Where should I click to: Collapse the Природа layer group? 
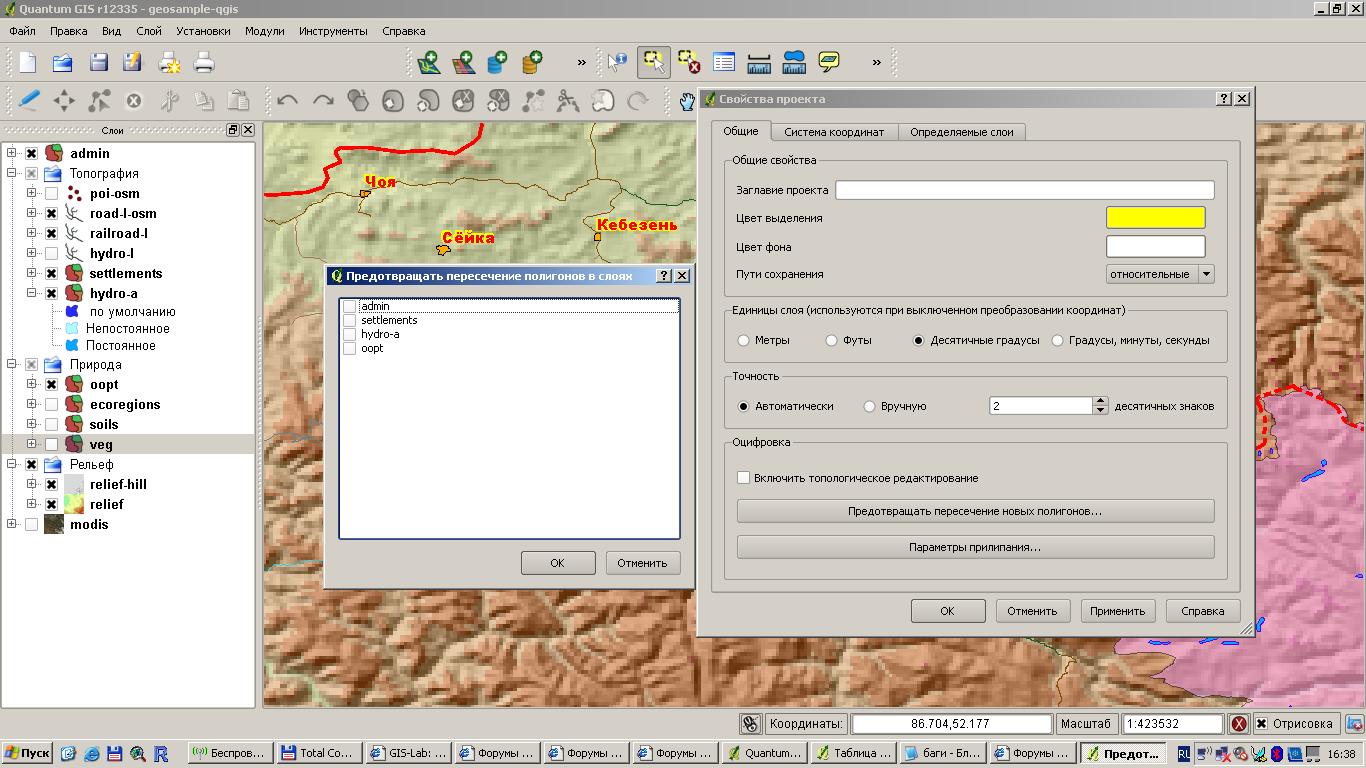pyautogui.click(x=12, y=364)
